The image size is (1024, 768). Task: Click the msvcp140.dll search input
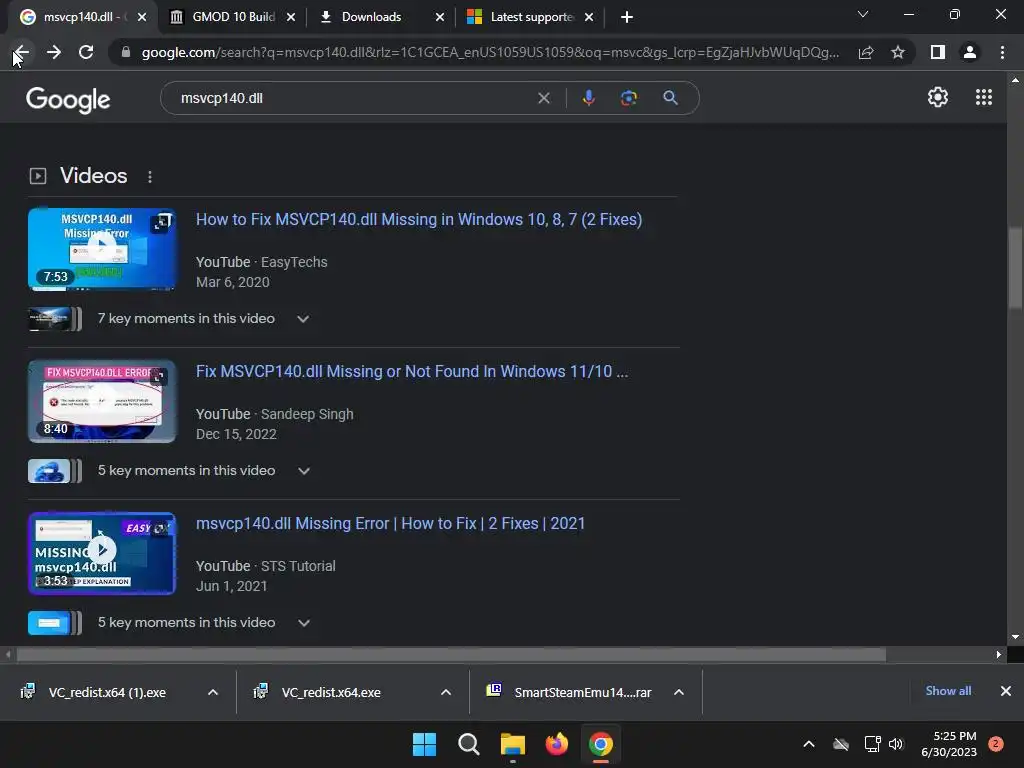[353, 98]
